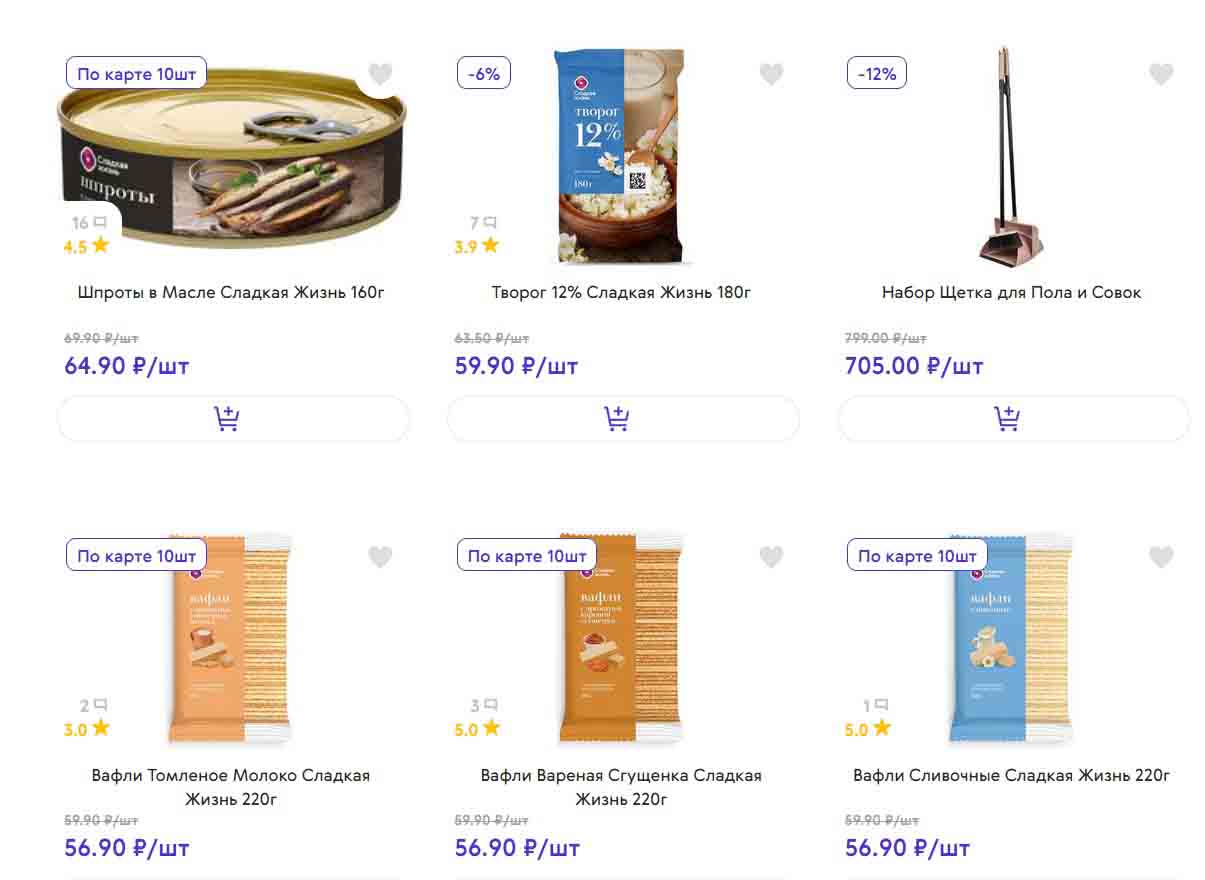
Task: Click the 5.0 star rating on Вафли Сливочные
Action: point(867,729)
